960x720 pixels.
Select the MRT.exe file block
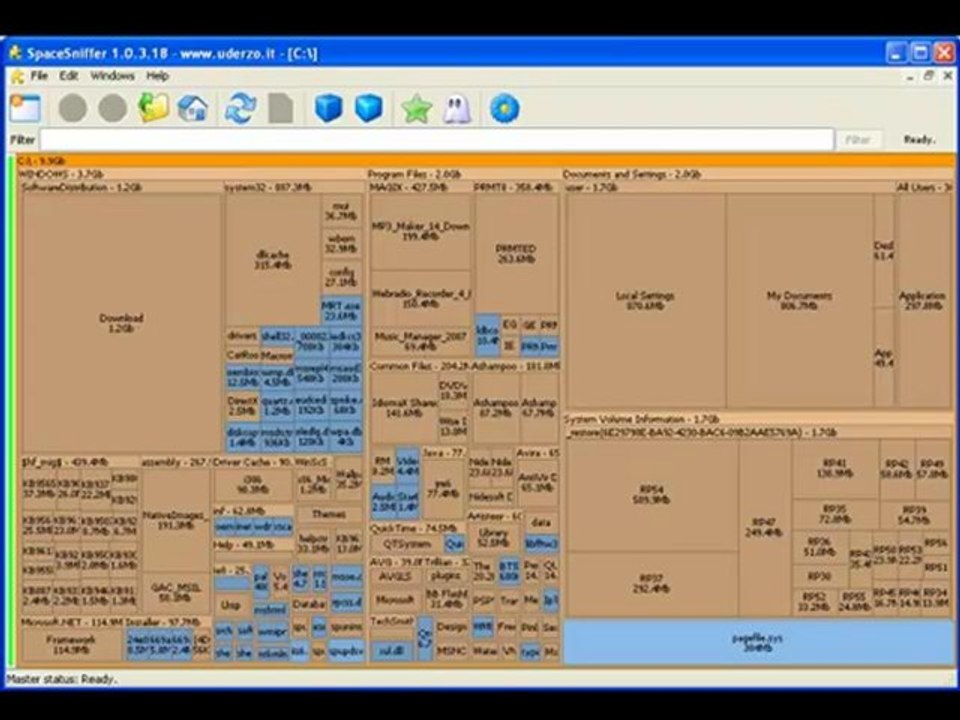341,310
